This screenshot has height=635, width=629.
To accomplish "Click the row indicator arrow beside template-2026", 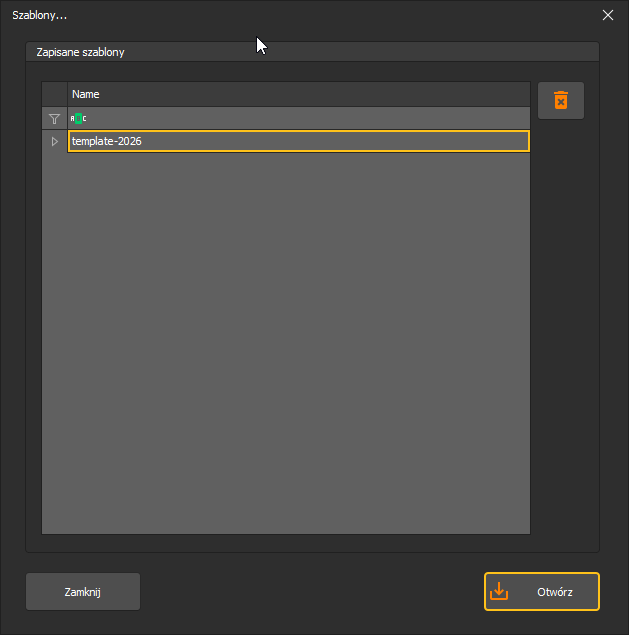I will click(55, 141).
